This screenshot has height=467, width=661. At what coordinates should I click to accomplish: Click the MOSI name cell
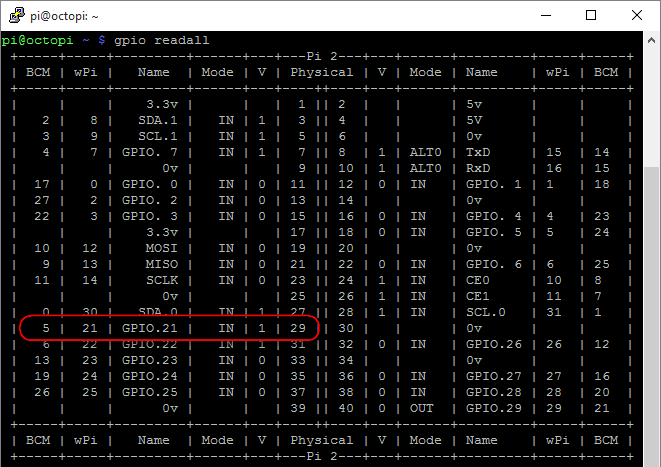coord(161,248)
